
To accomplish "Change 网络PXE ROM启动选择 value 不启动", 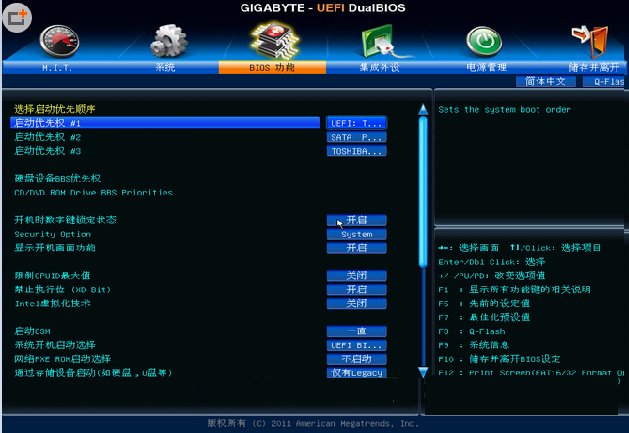I will coord(356,359).
